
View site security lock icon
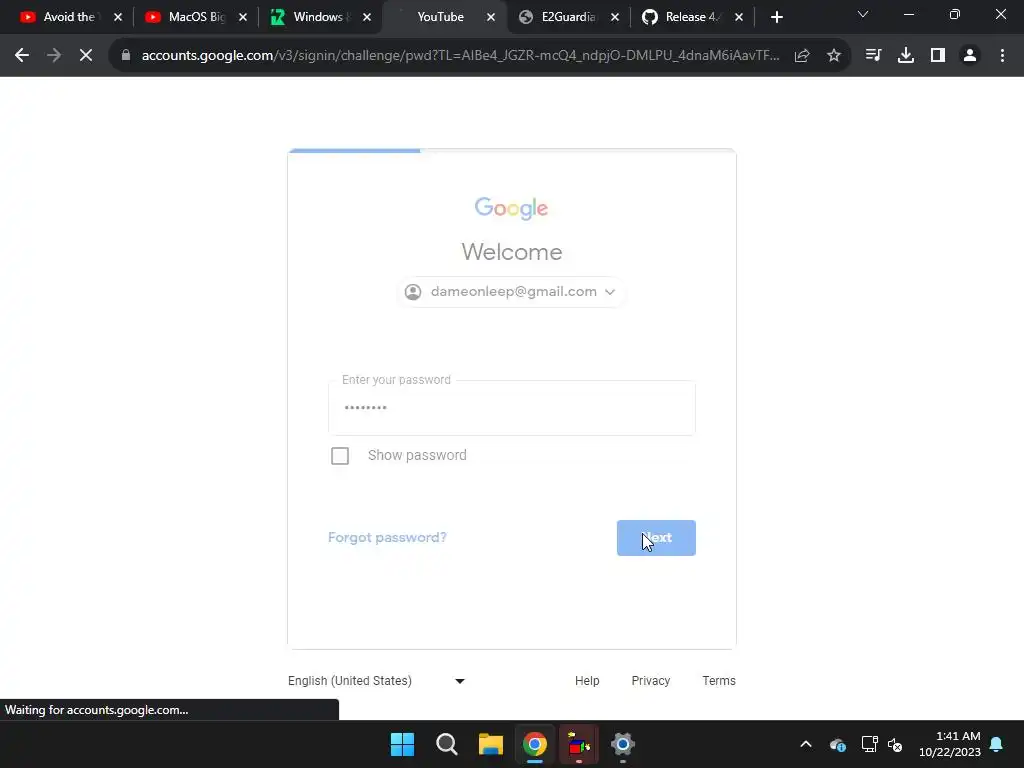point(126,56)
